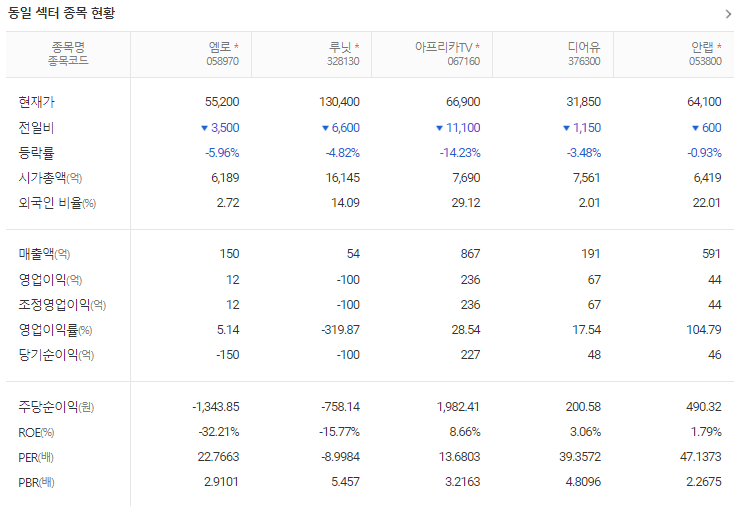Click the 주당순이익(원) row label
Screen dimensions: 747x506
tap(56, 407)
